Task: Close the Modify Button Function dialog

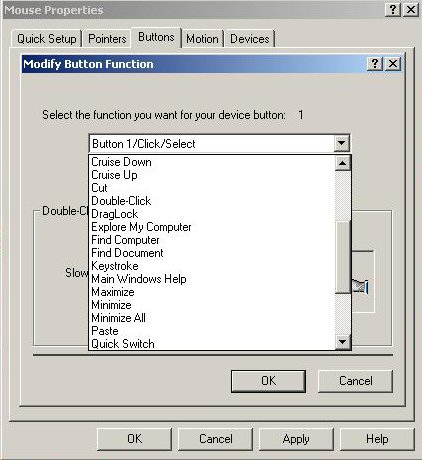Action: pos(393,63)
